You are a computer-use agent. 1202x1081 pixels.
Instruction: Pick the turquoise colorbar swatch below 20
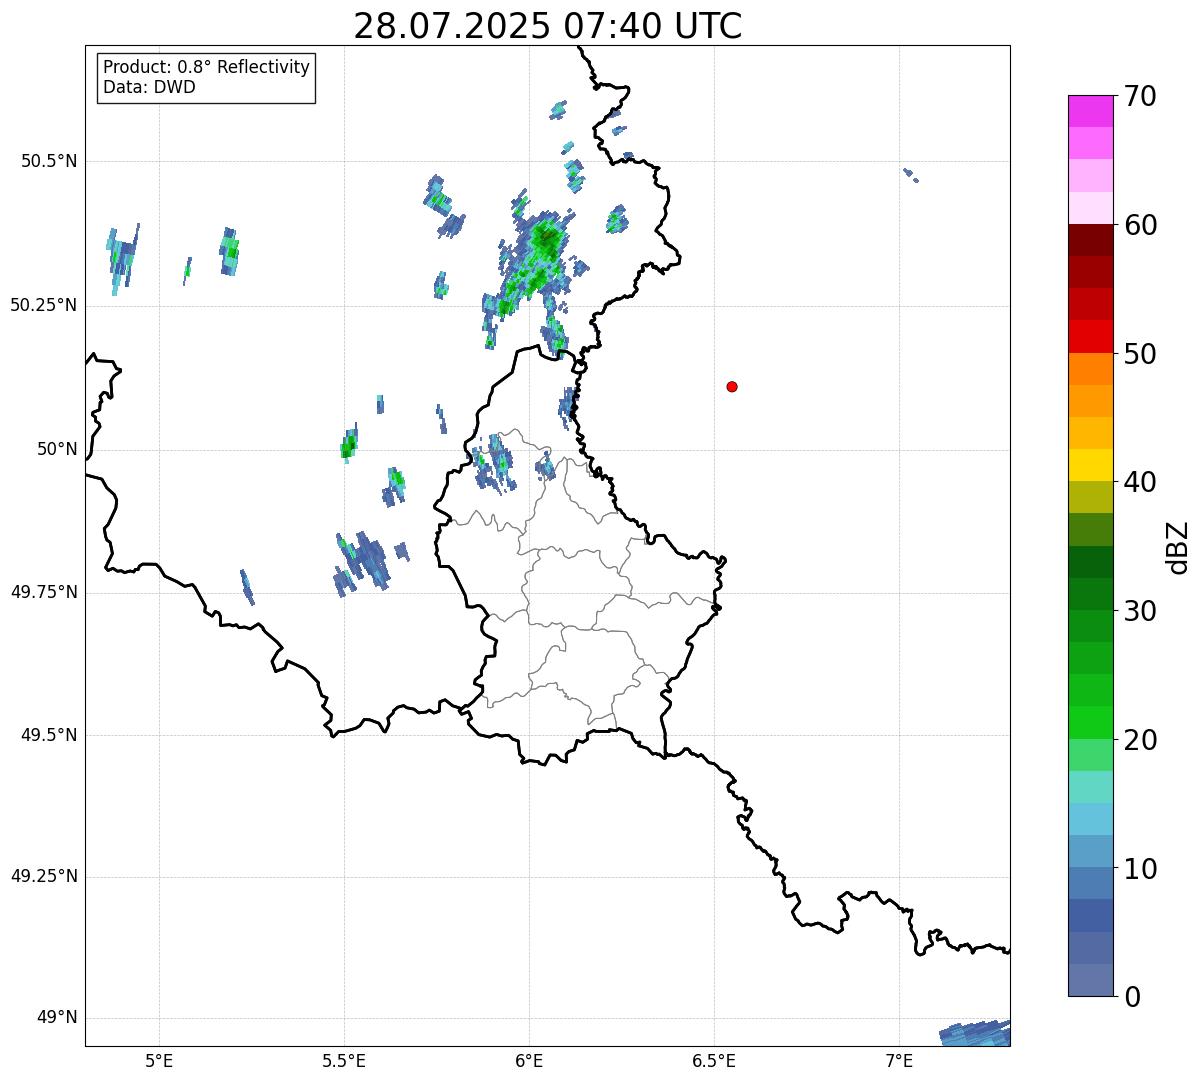coord(1090,787)
